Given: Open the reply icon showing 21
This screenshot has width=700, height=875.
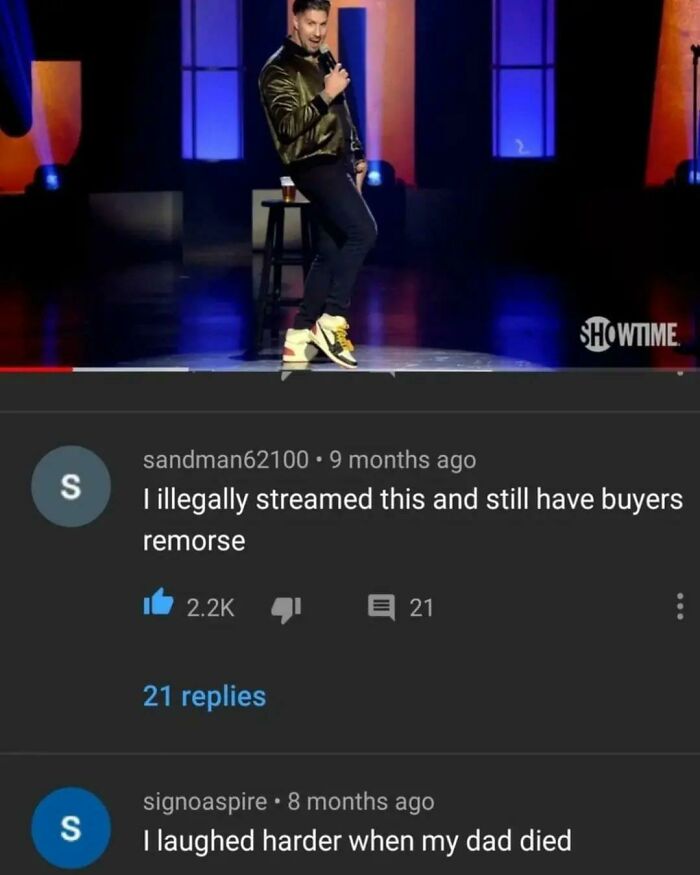Looking at the screenshot, I should (x=381, y=607).
